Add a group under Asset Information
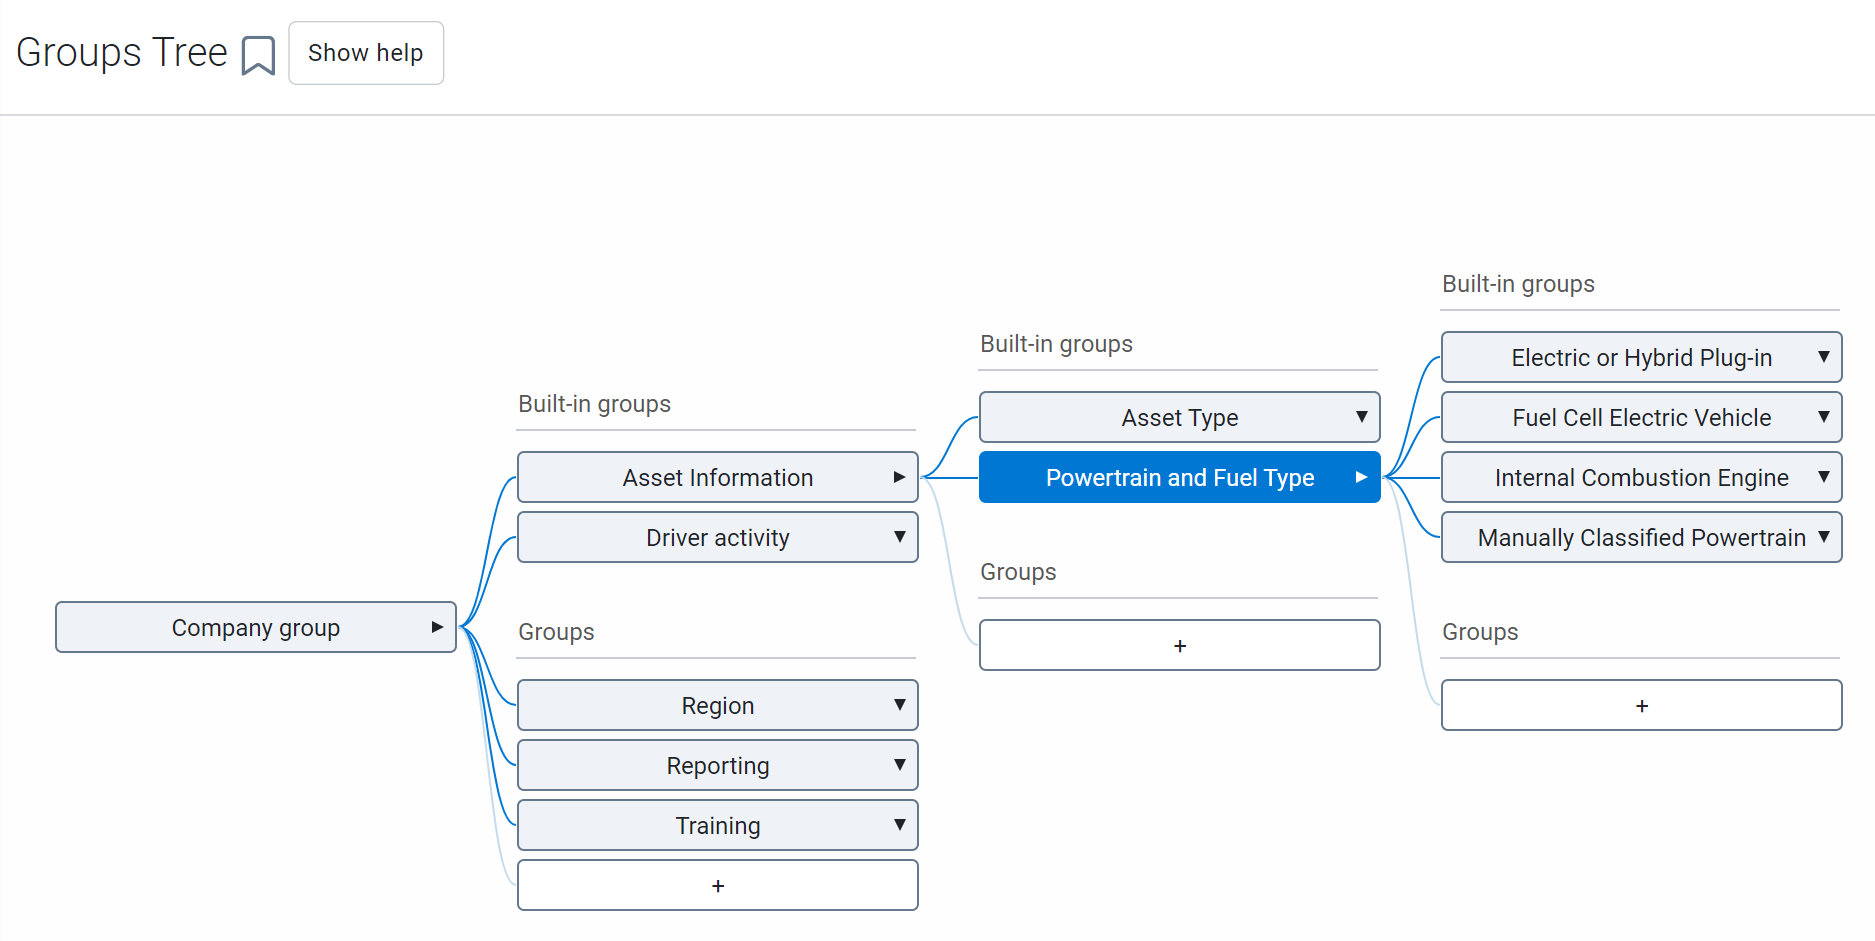1875x941 pixels. click(x=1180, y=645)
